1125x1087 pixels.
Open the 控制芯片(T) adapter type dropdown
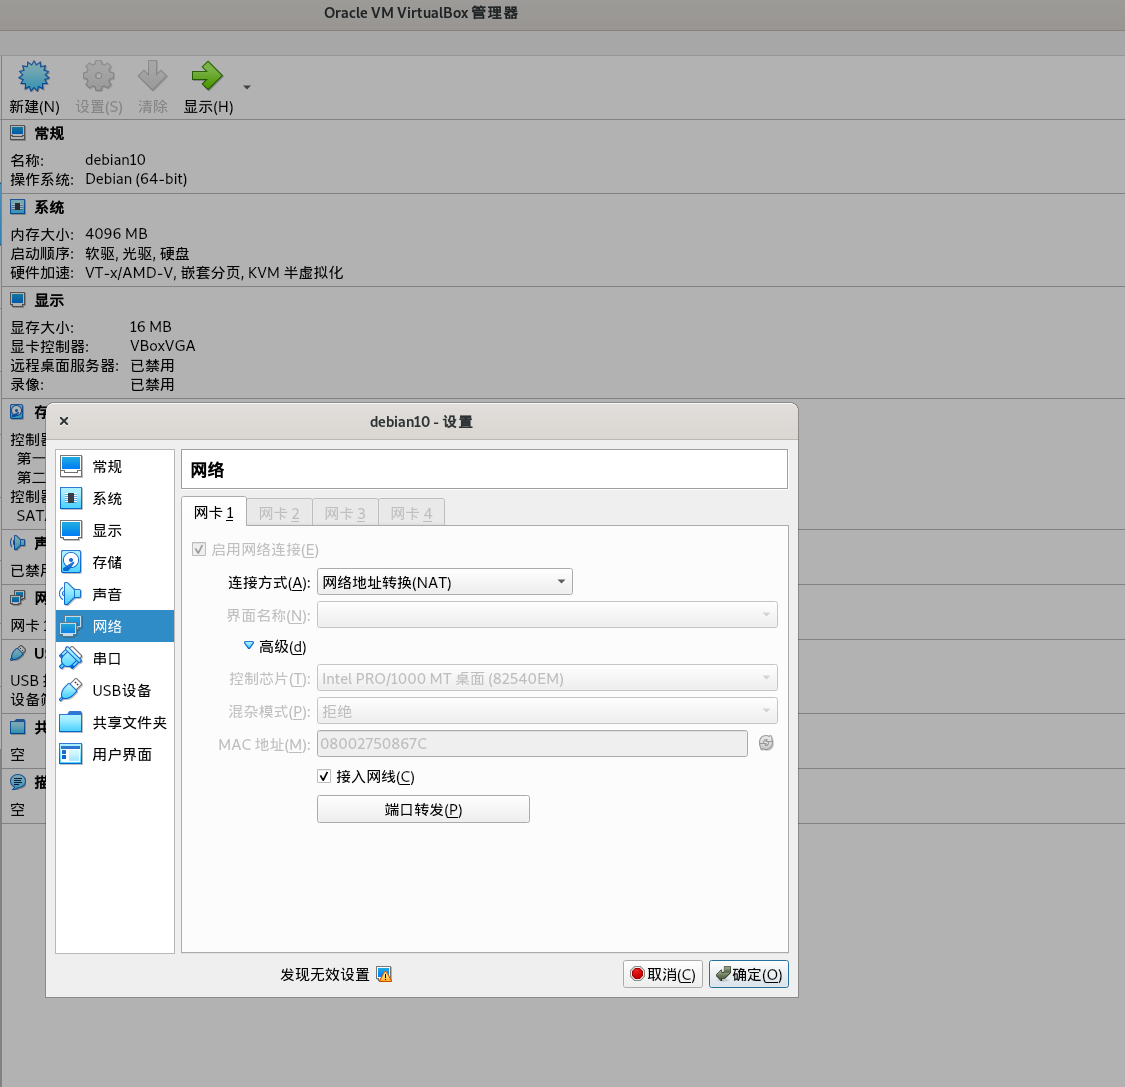point(547,678)
